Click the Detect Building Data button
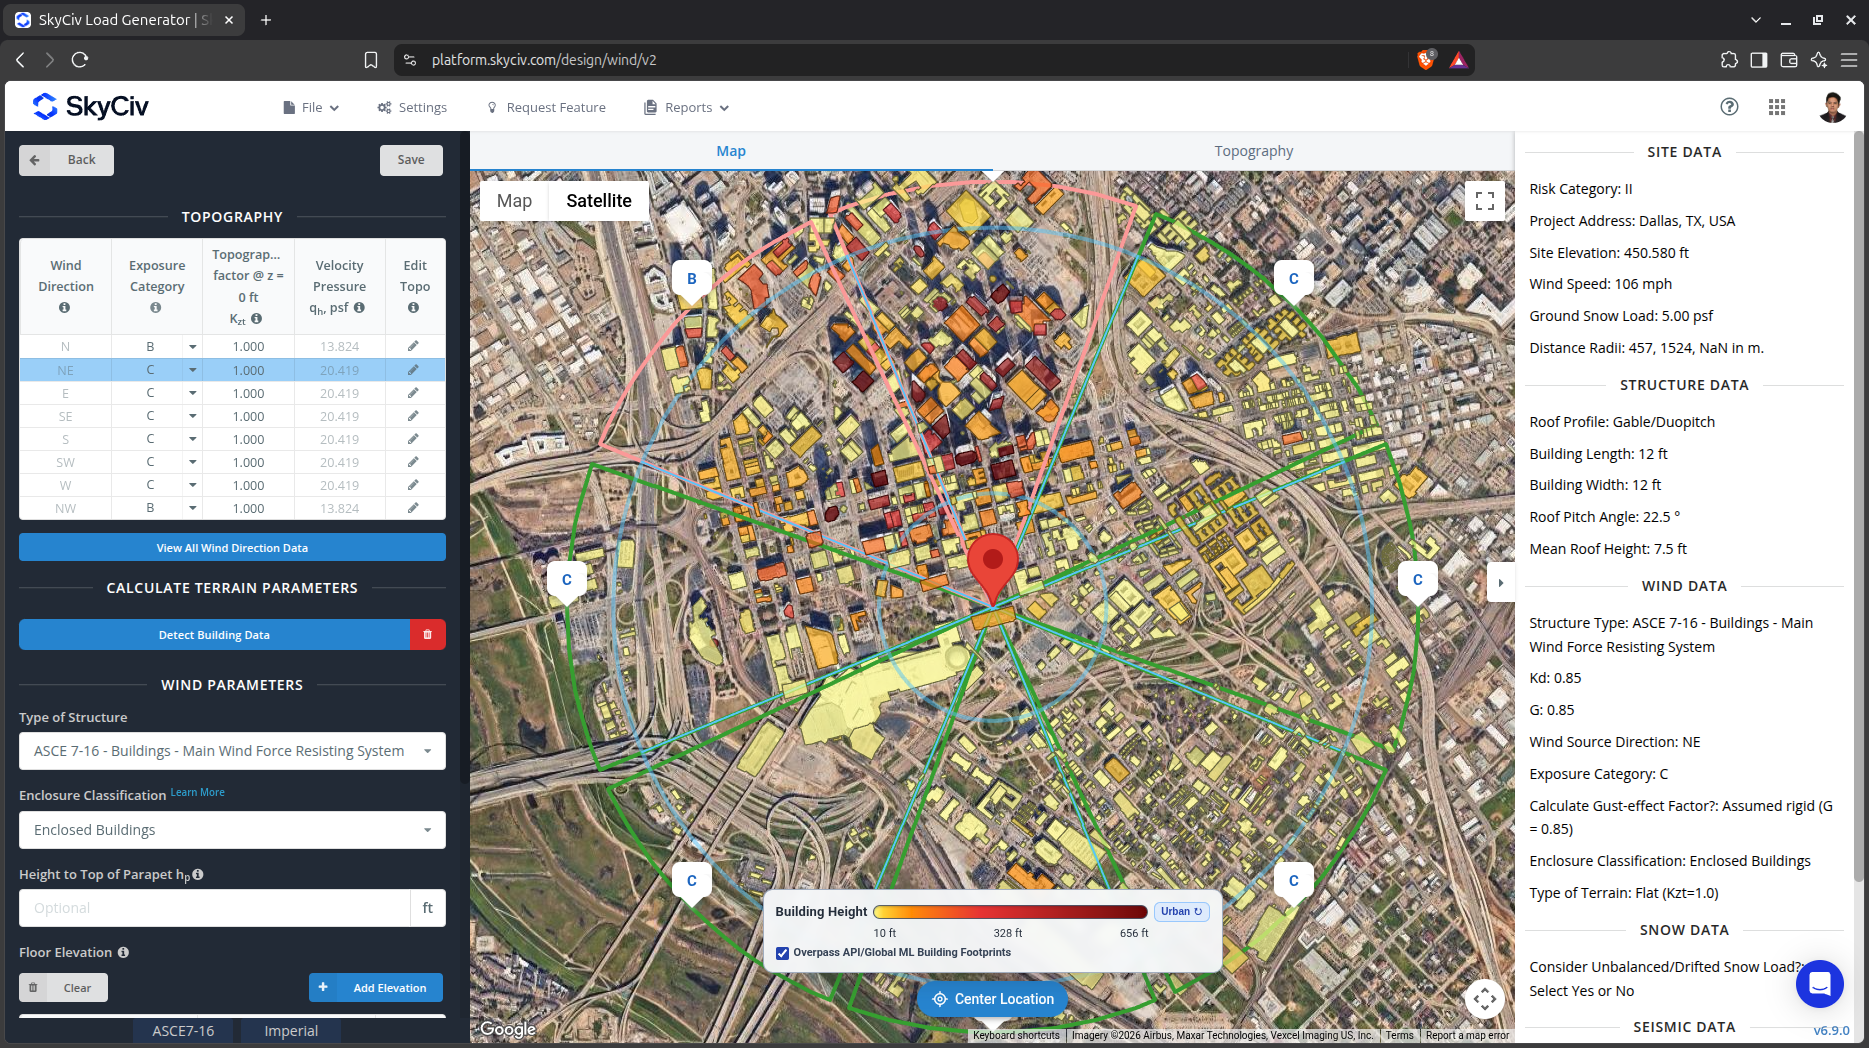The image size is (1869, 1048). (x=214, y=635)
